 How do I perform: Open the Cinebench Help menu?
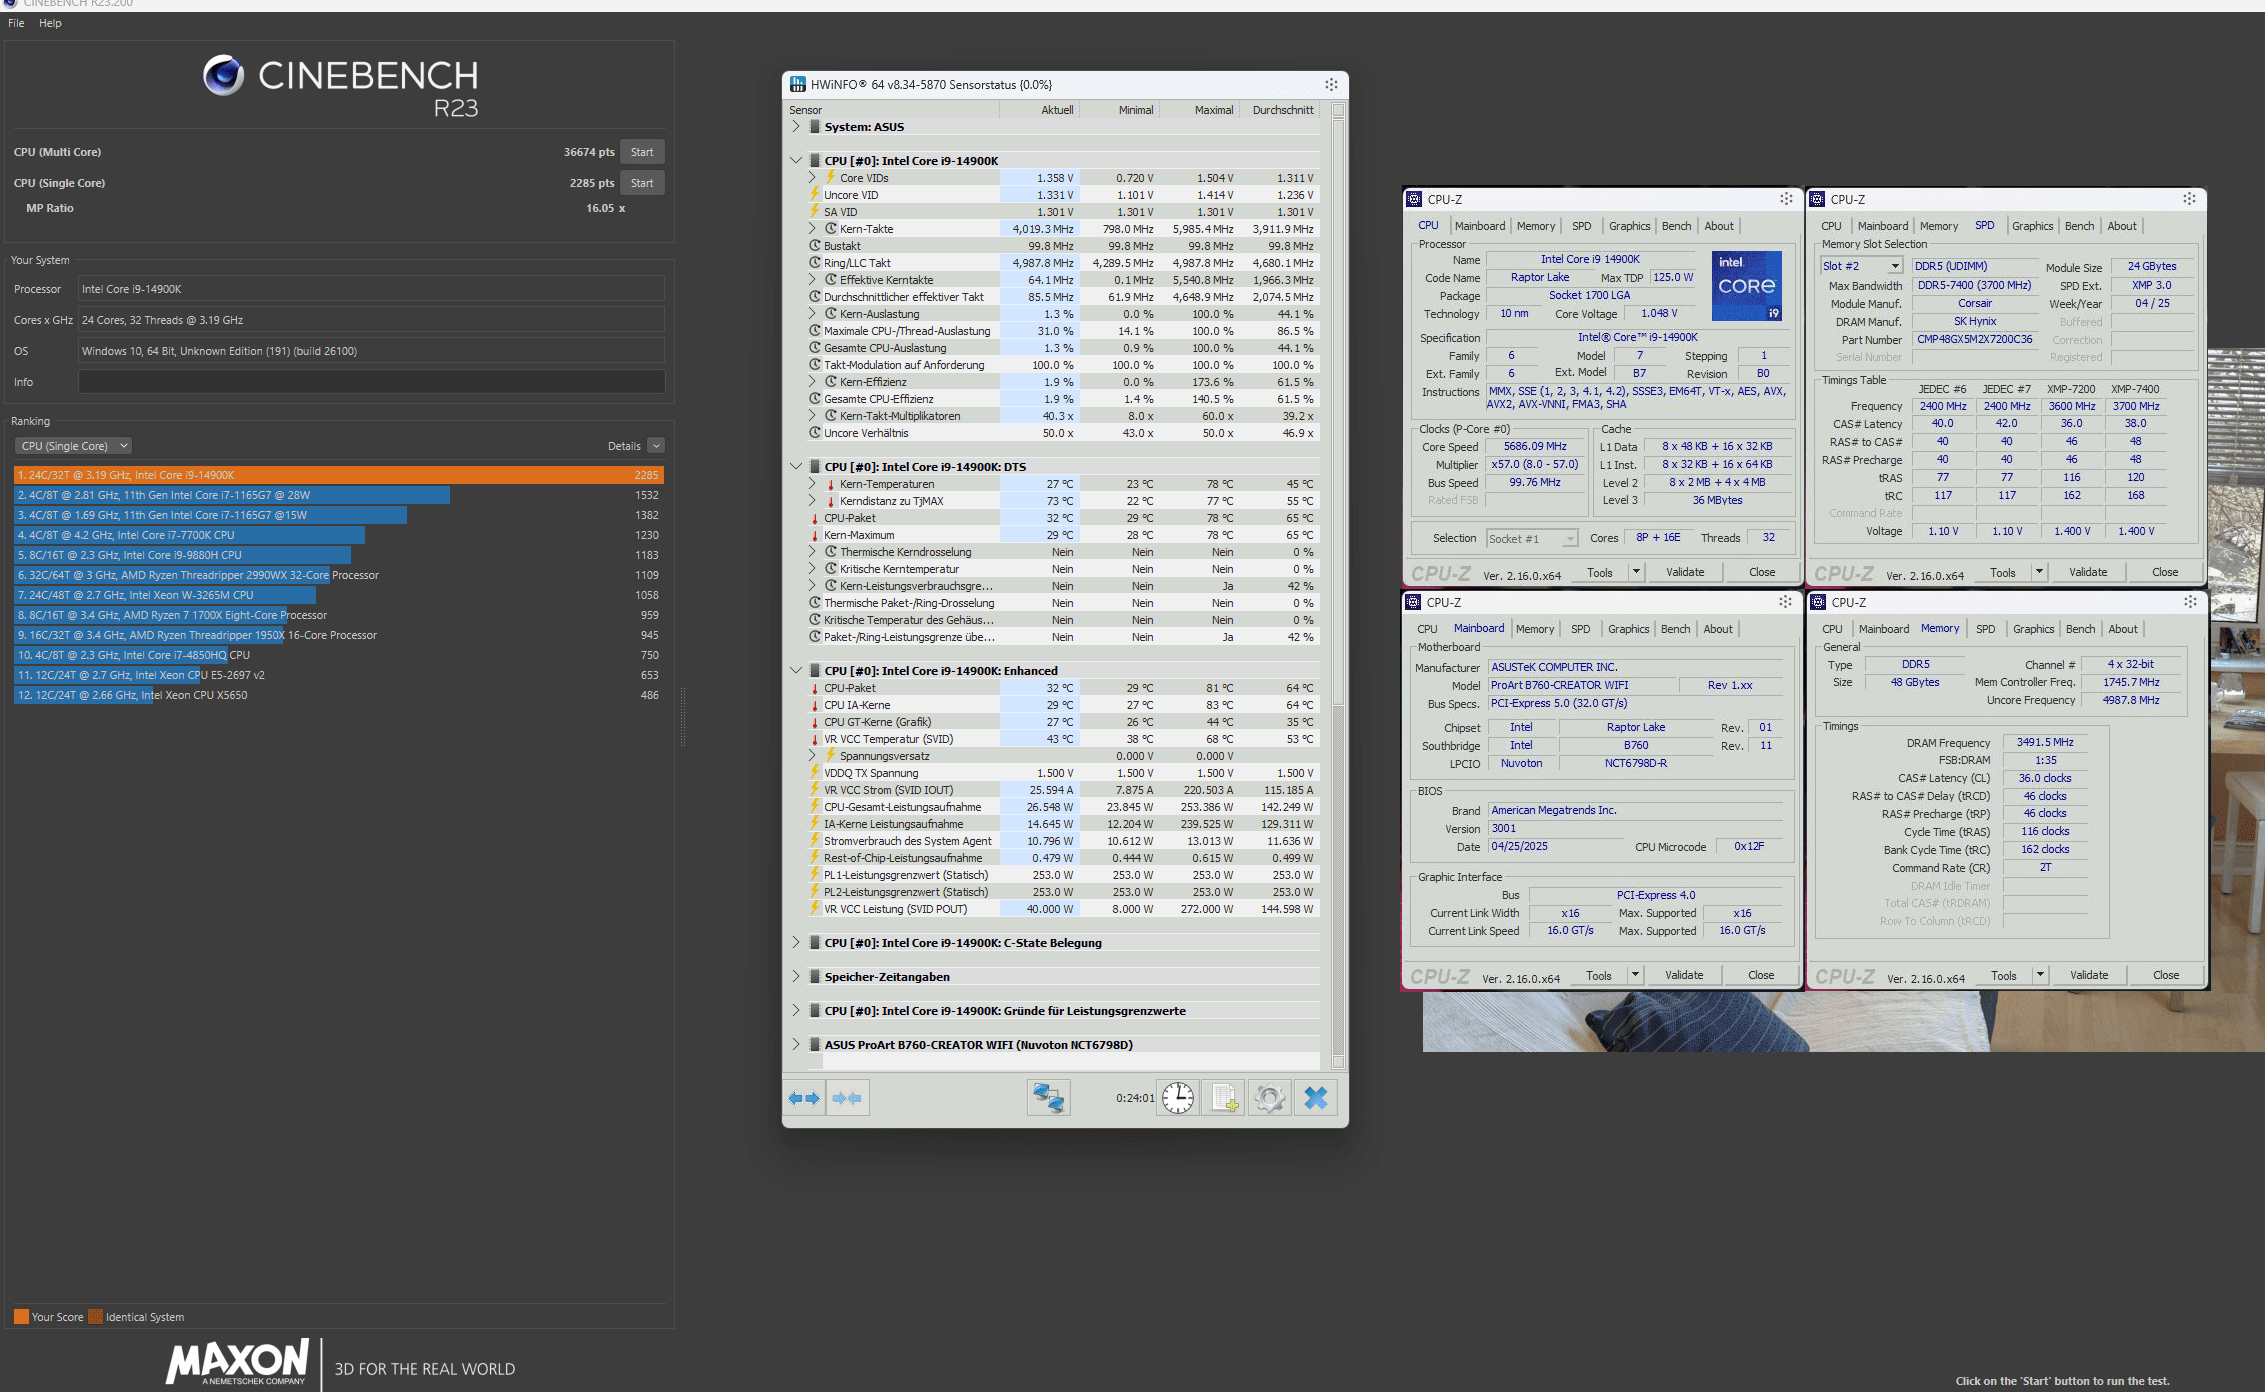pos(50,23)
